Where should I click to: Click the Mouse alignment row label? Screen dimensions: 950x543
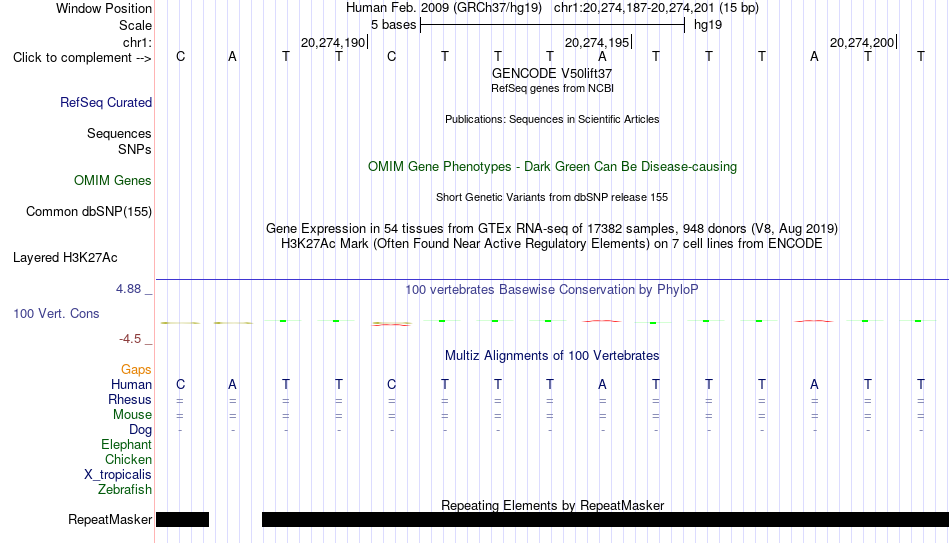click(133, 415)
